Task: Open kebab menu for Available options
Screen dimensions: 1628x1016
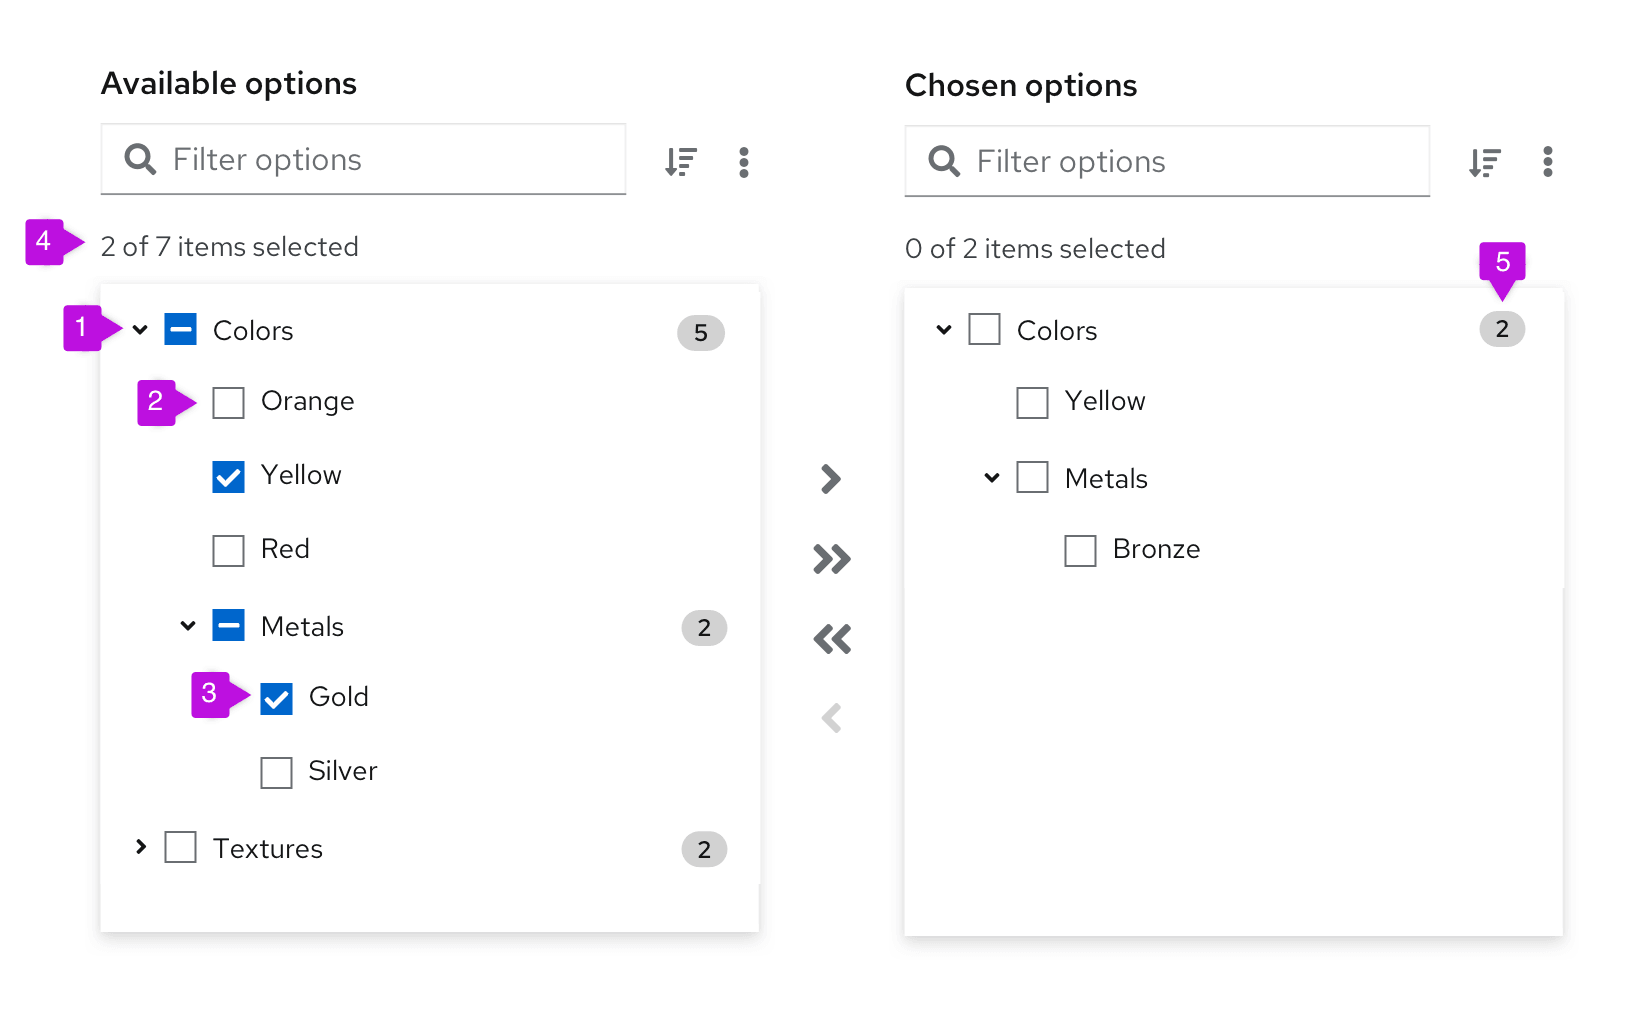Action: (x=743, y=162)
